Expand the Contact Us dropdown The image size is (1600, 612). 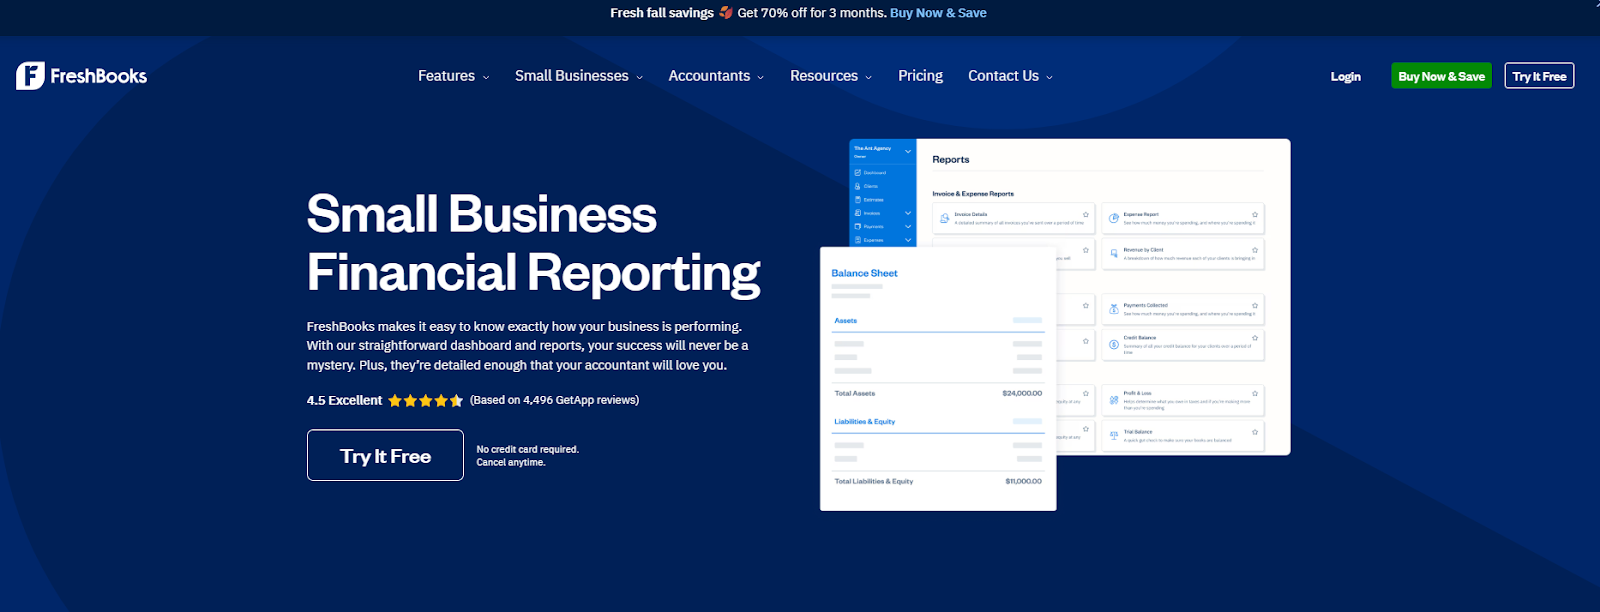click(1010, 76)
